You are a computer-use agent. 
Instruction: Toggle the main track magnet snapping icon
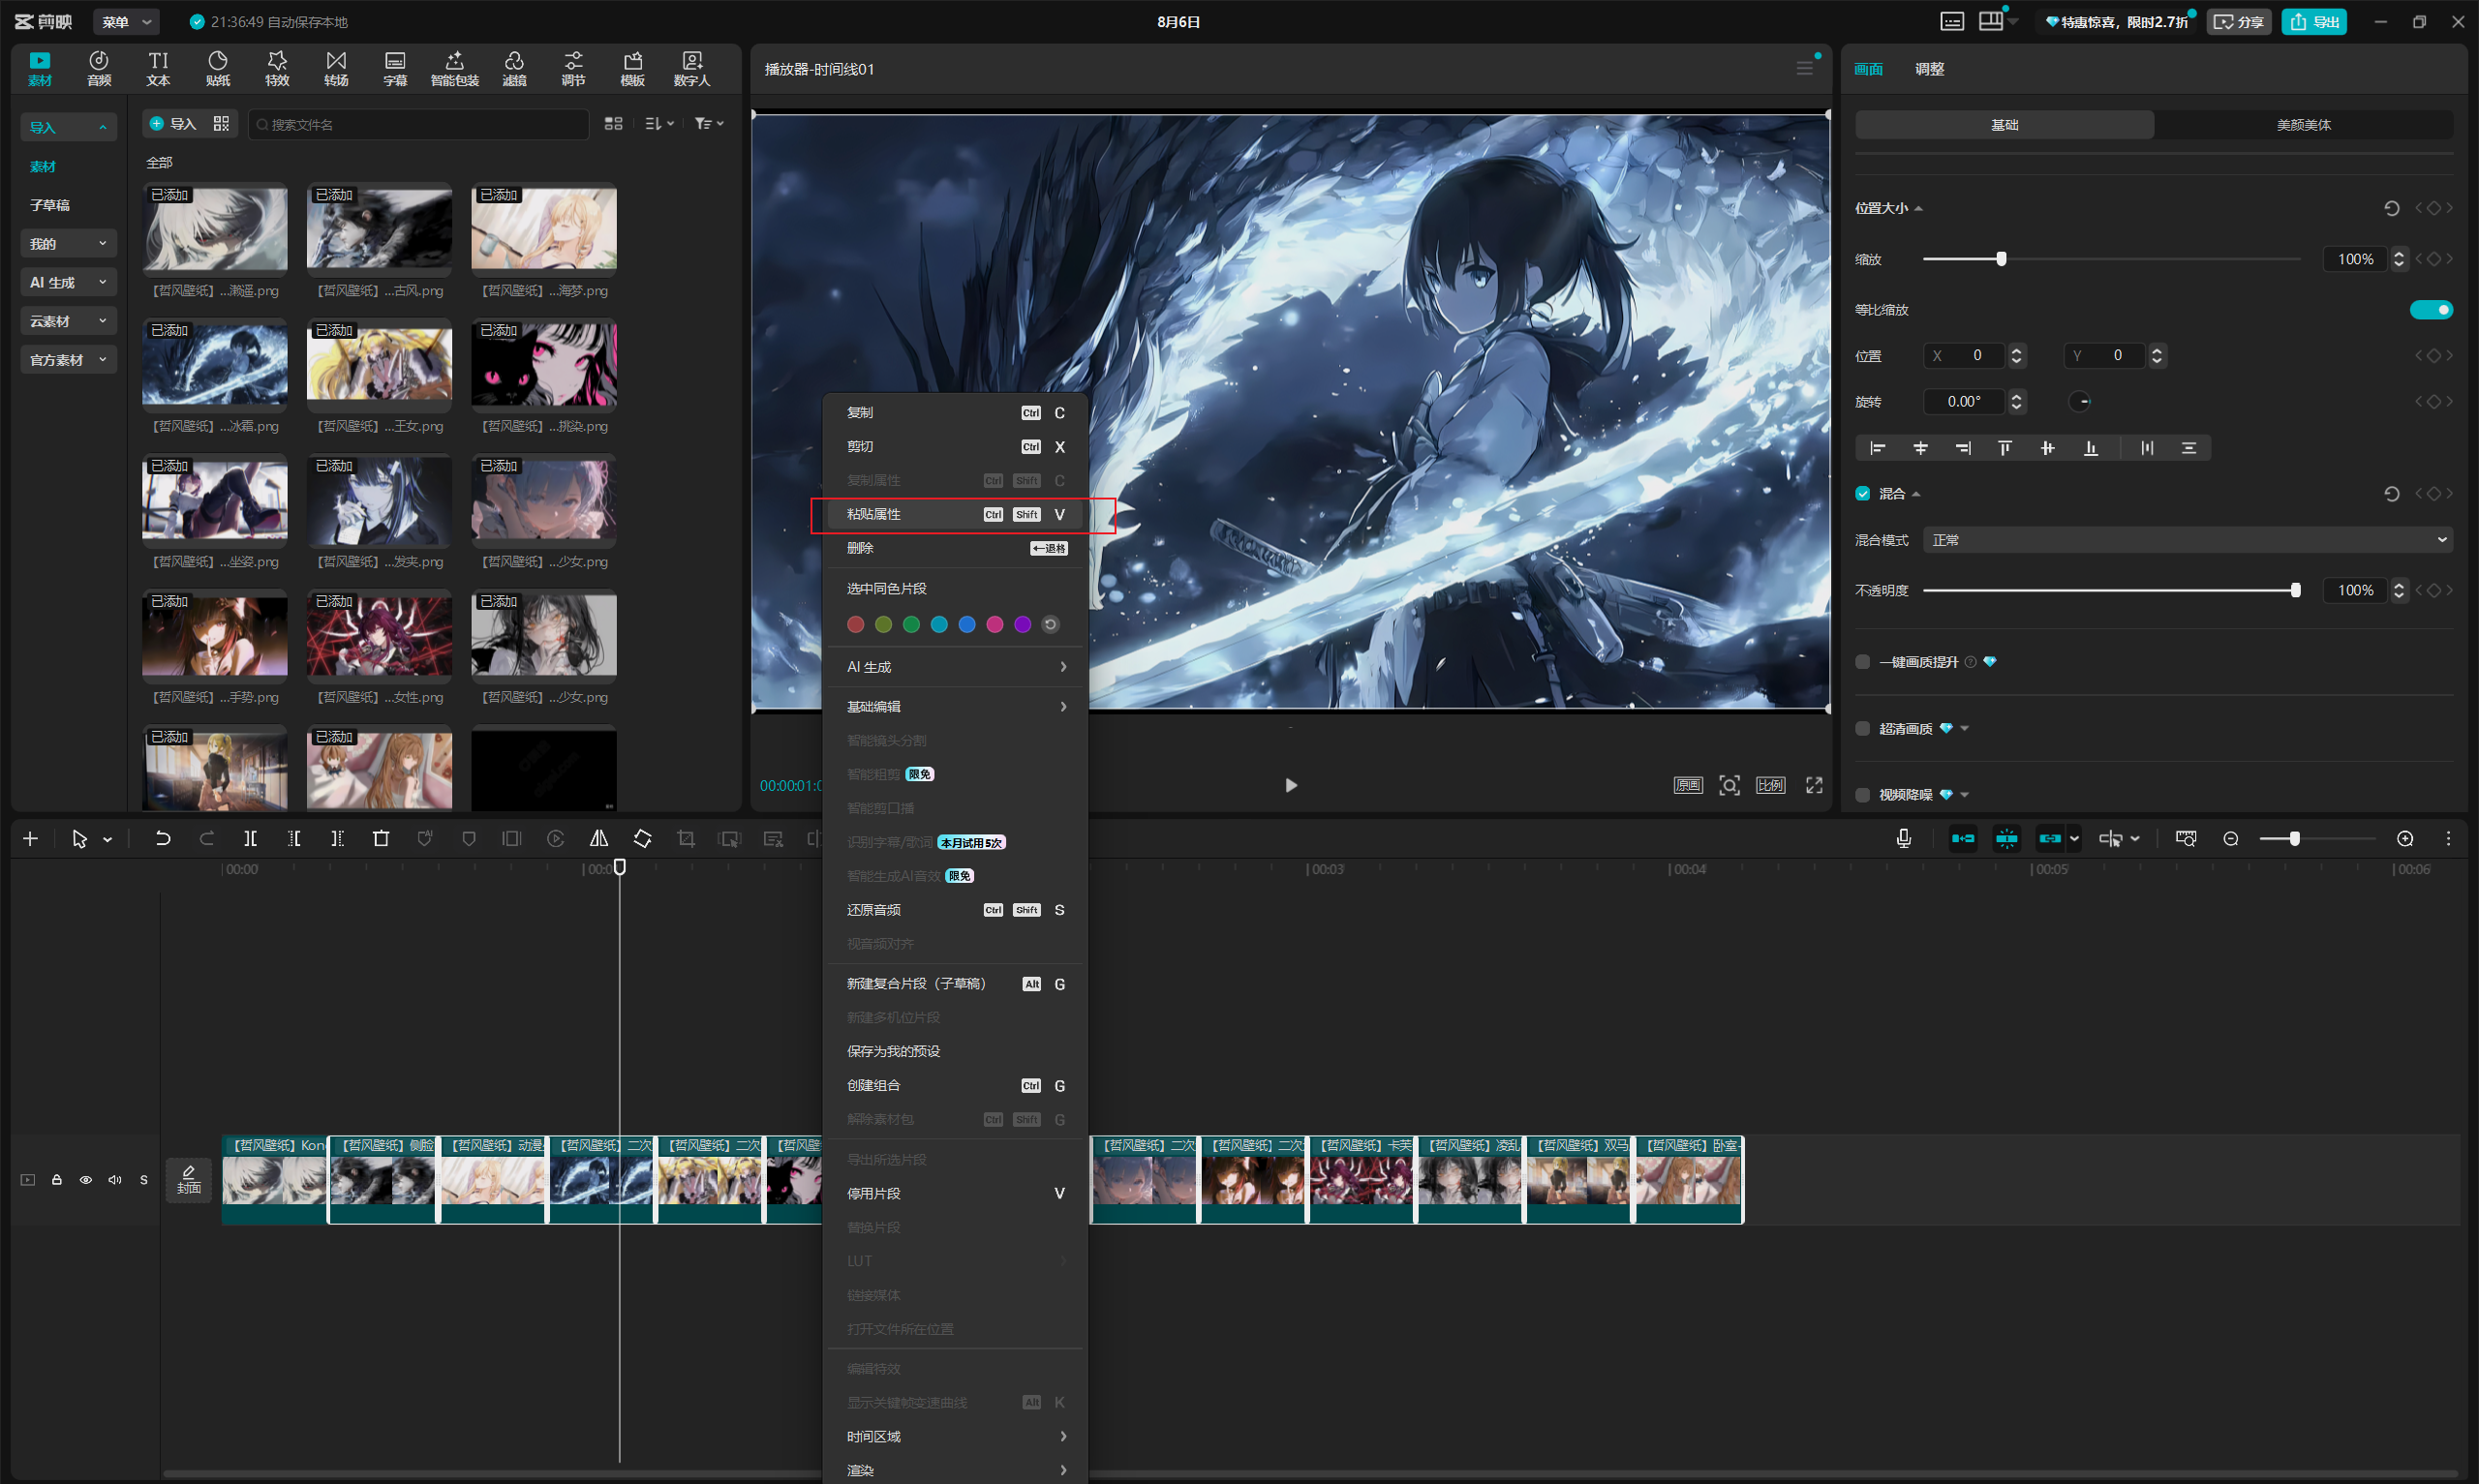(x=1963, y=839)
